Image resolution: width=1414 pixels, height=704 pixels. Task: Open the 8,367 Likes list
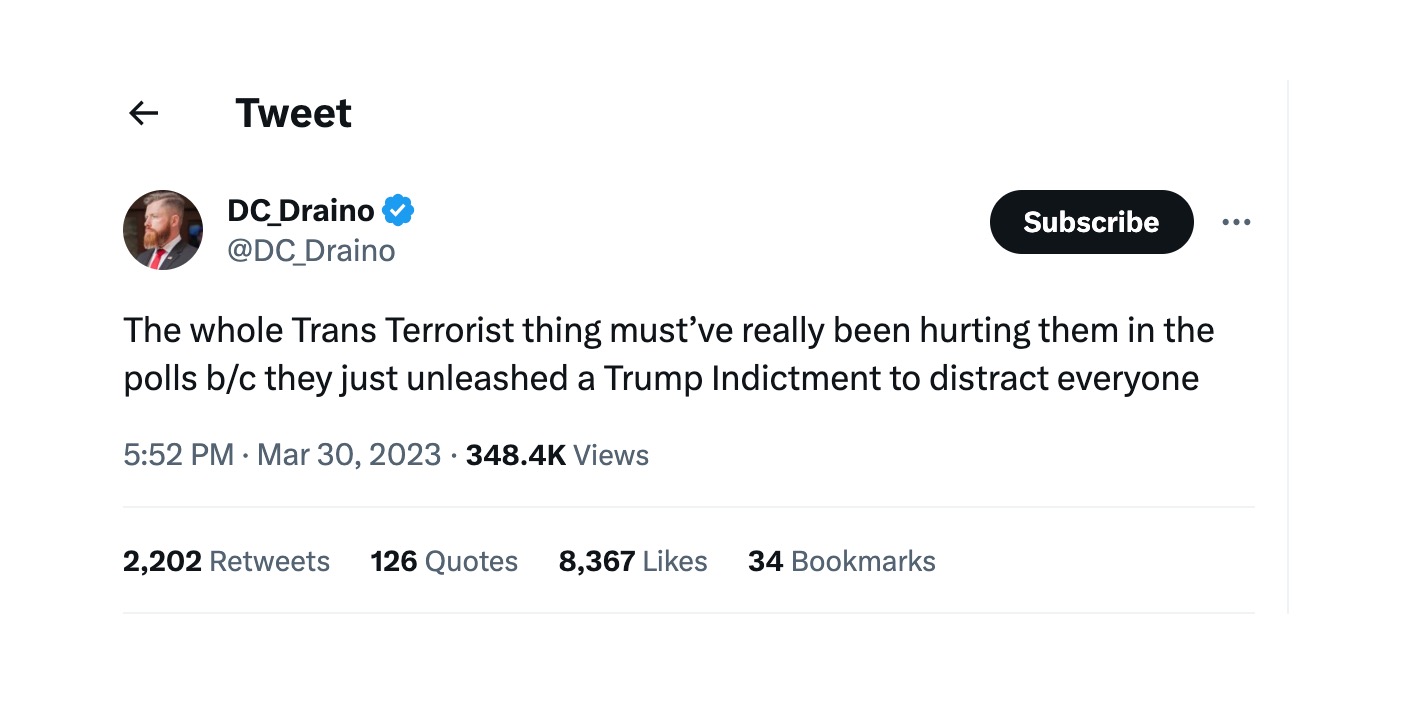click(633, 561)
